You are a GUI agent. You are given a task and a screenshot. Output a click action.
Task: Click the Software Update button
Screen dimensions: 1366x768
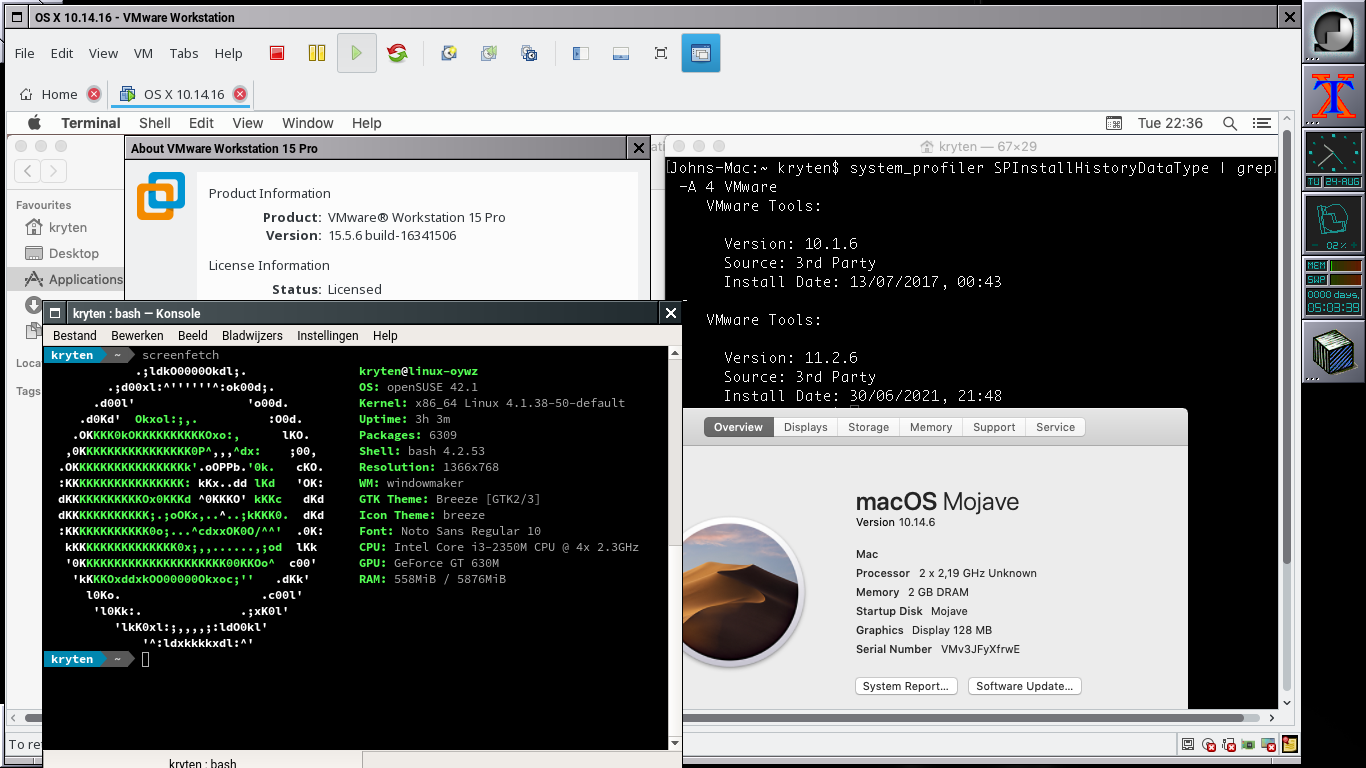pos(1024,685)
